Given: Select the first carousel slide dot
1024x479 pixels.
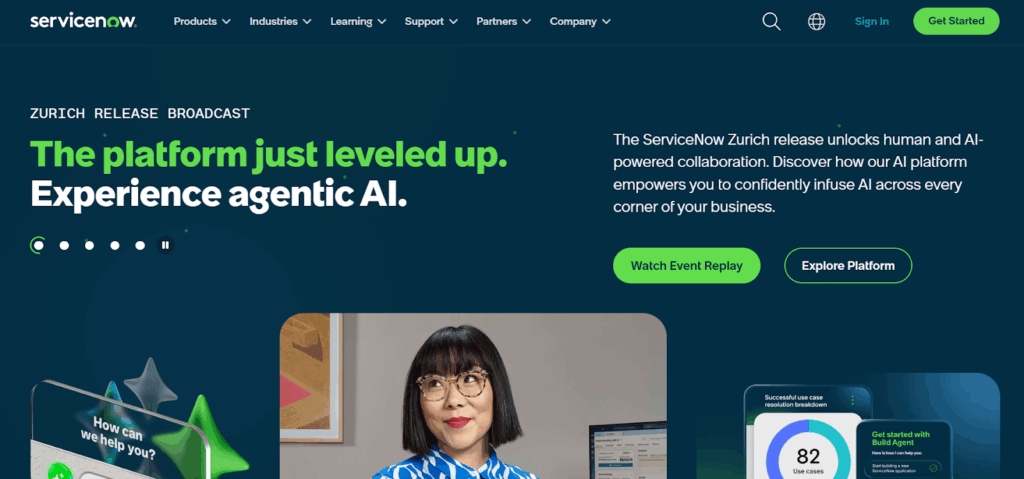Looking at the screenshot, I should [39, 245].
